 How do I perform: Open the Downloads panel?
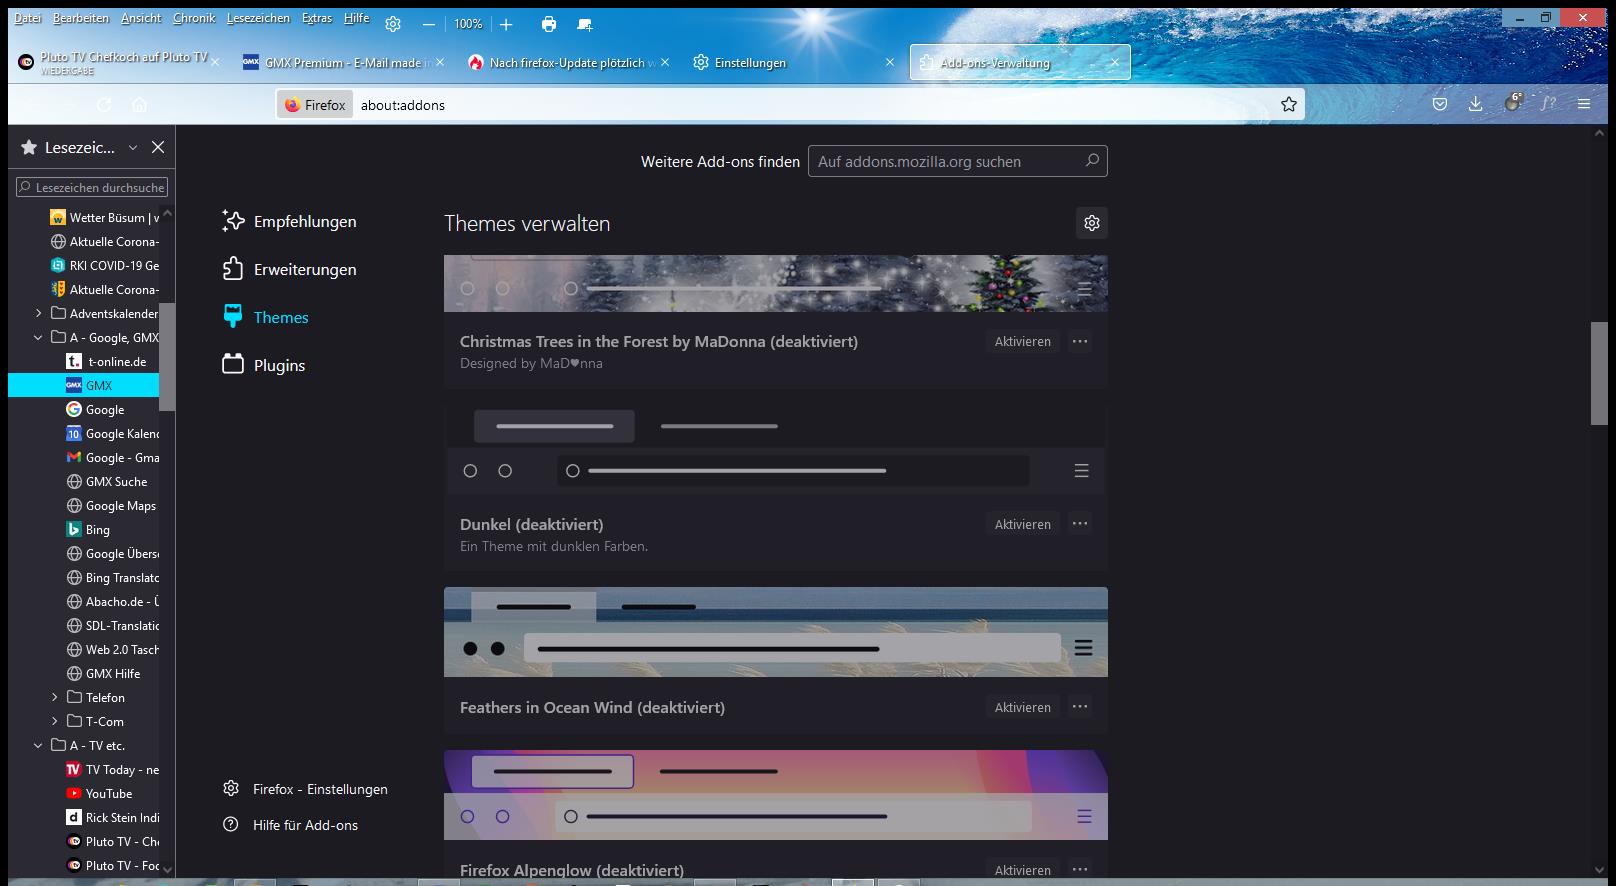click(1476, 104)
